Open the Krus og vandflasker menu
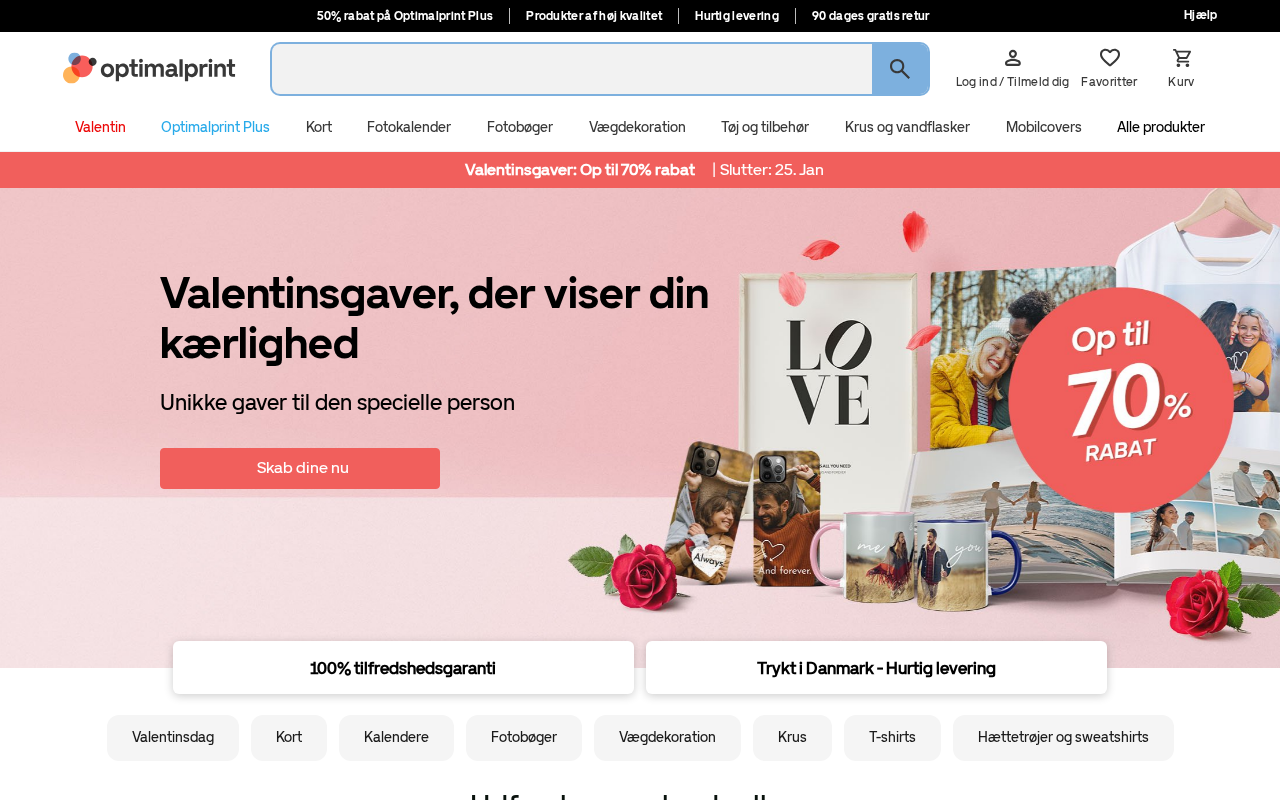The image size is (1280, 800). [907, 127]
